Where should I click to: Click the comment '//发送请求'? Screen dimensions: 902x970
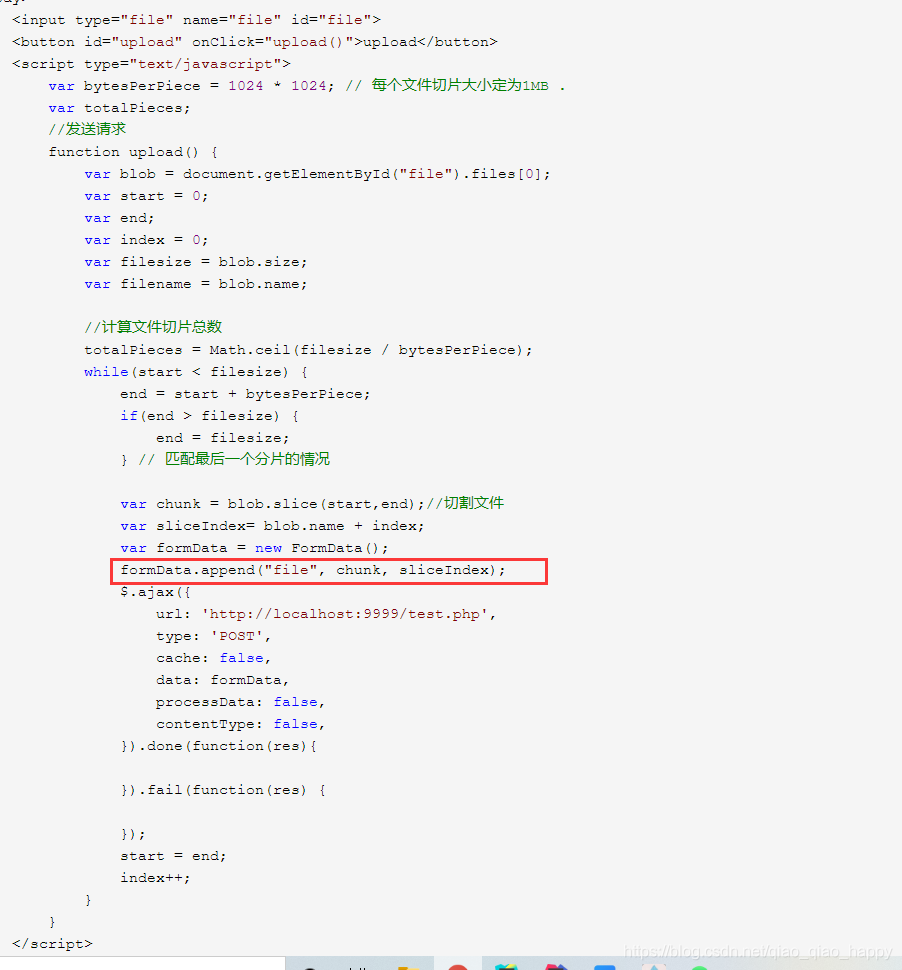pyautogui.click(x=87, y=129)
